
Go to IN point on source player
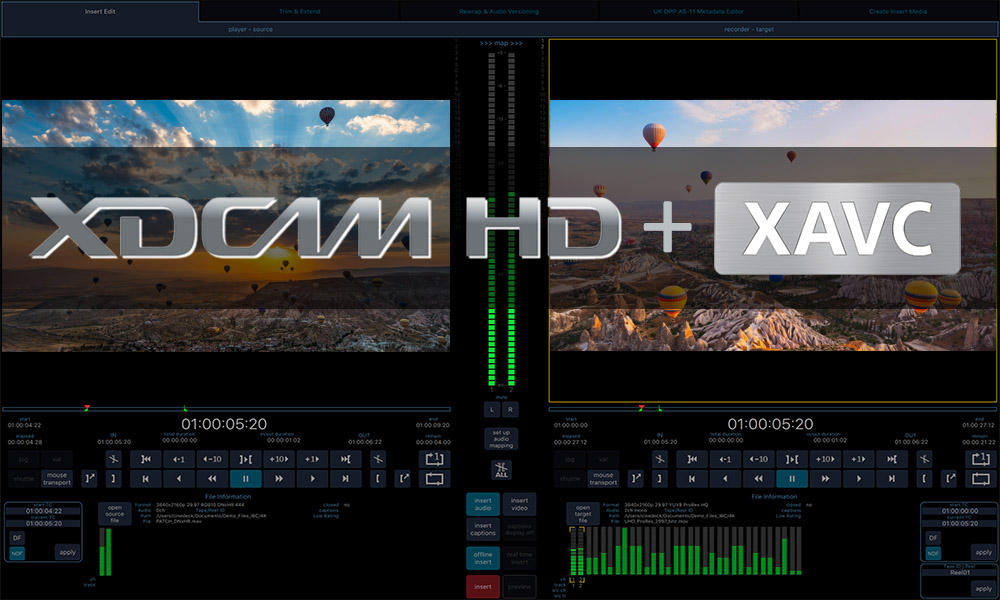[145, 459]
